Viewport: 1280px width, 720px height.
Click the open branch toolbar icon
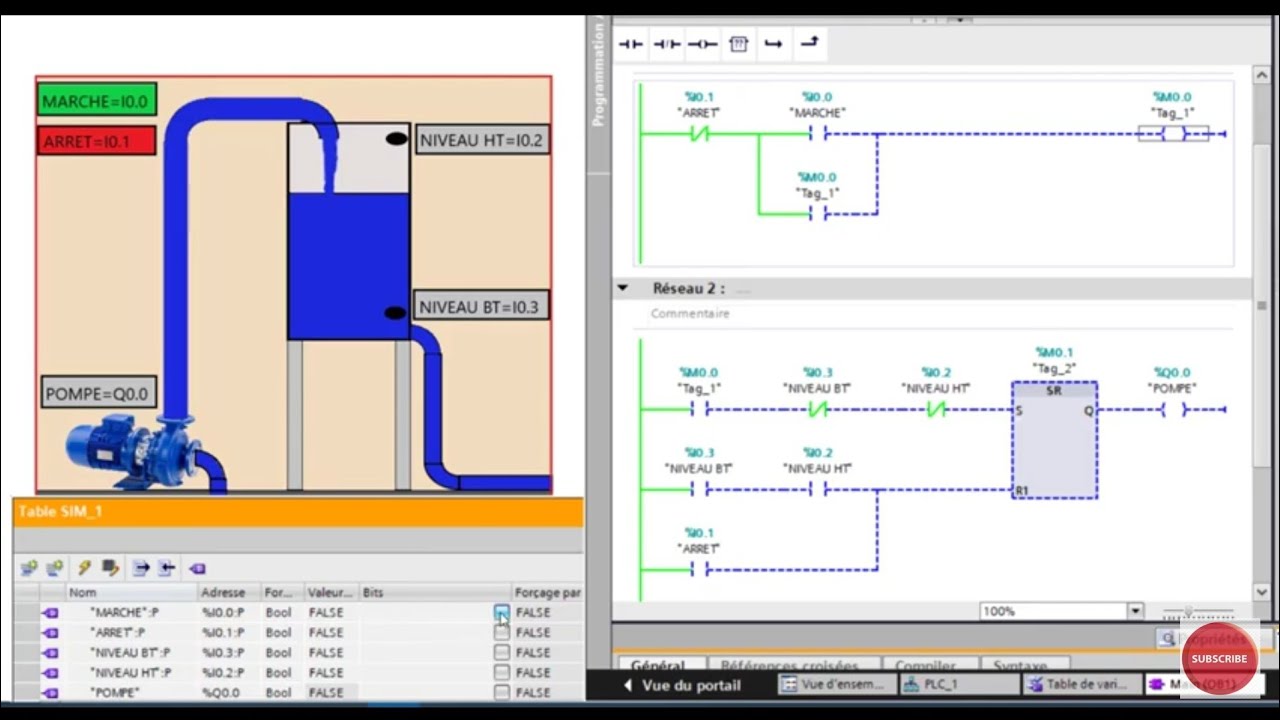pyautogui.click(x=773, y=44)
